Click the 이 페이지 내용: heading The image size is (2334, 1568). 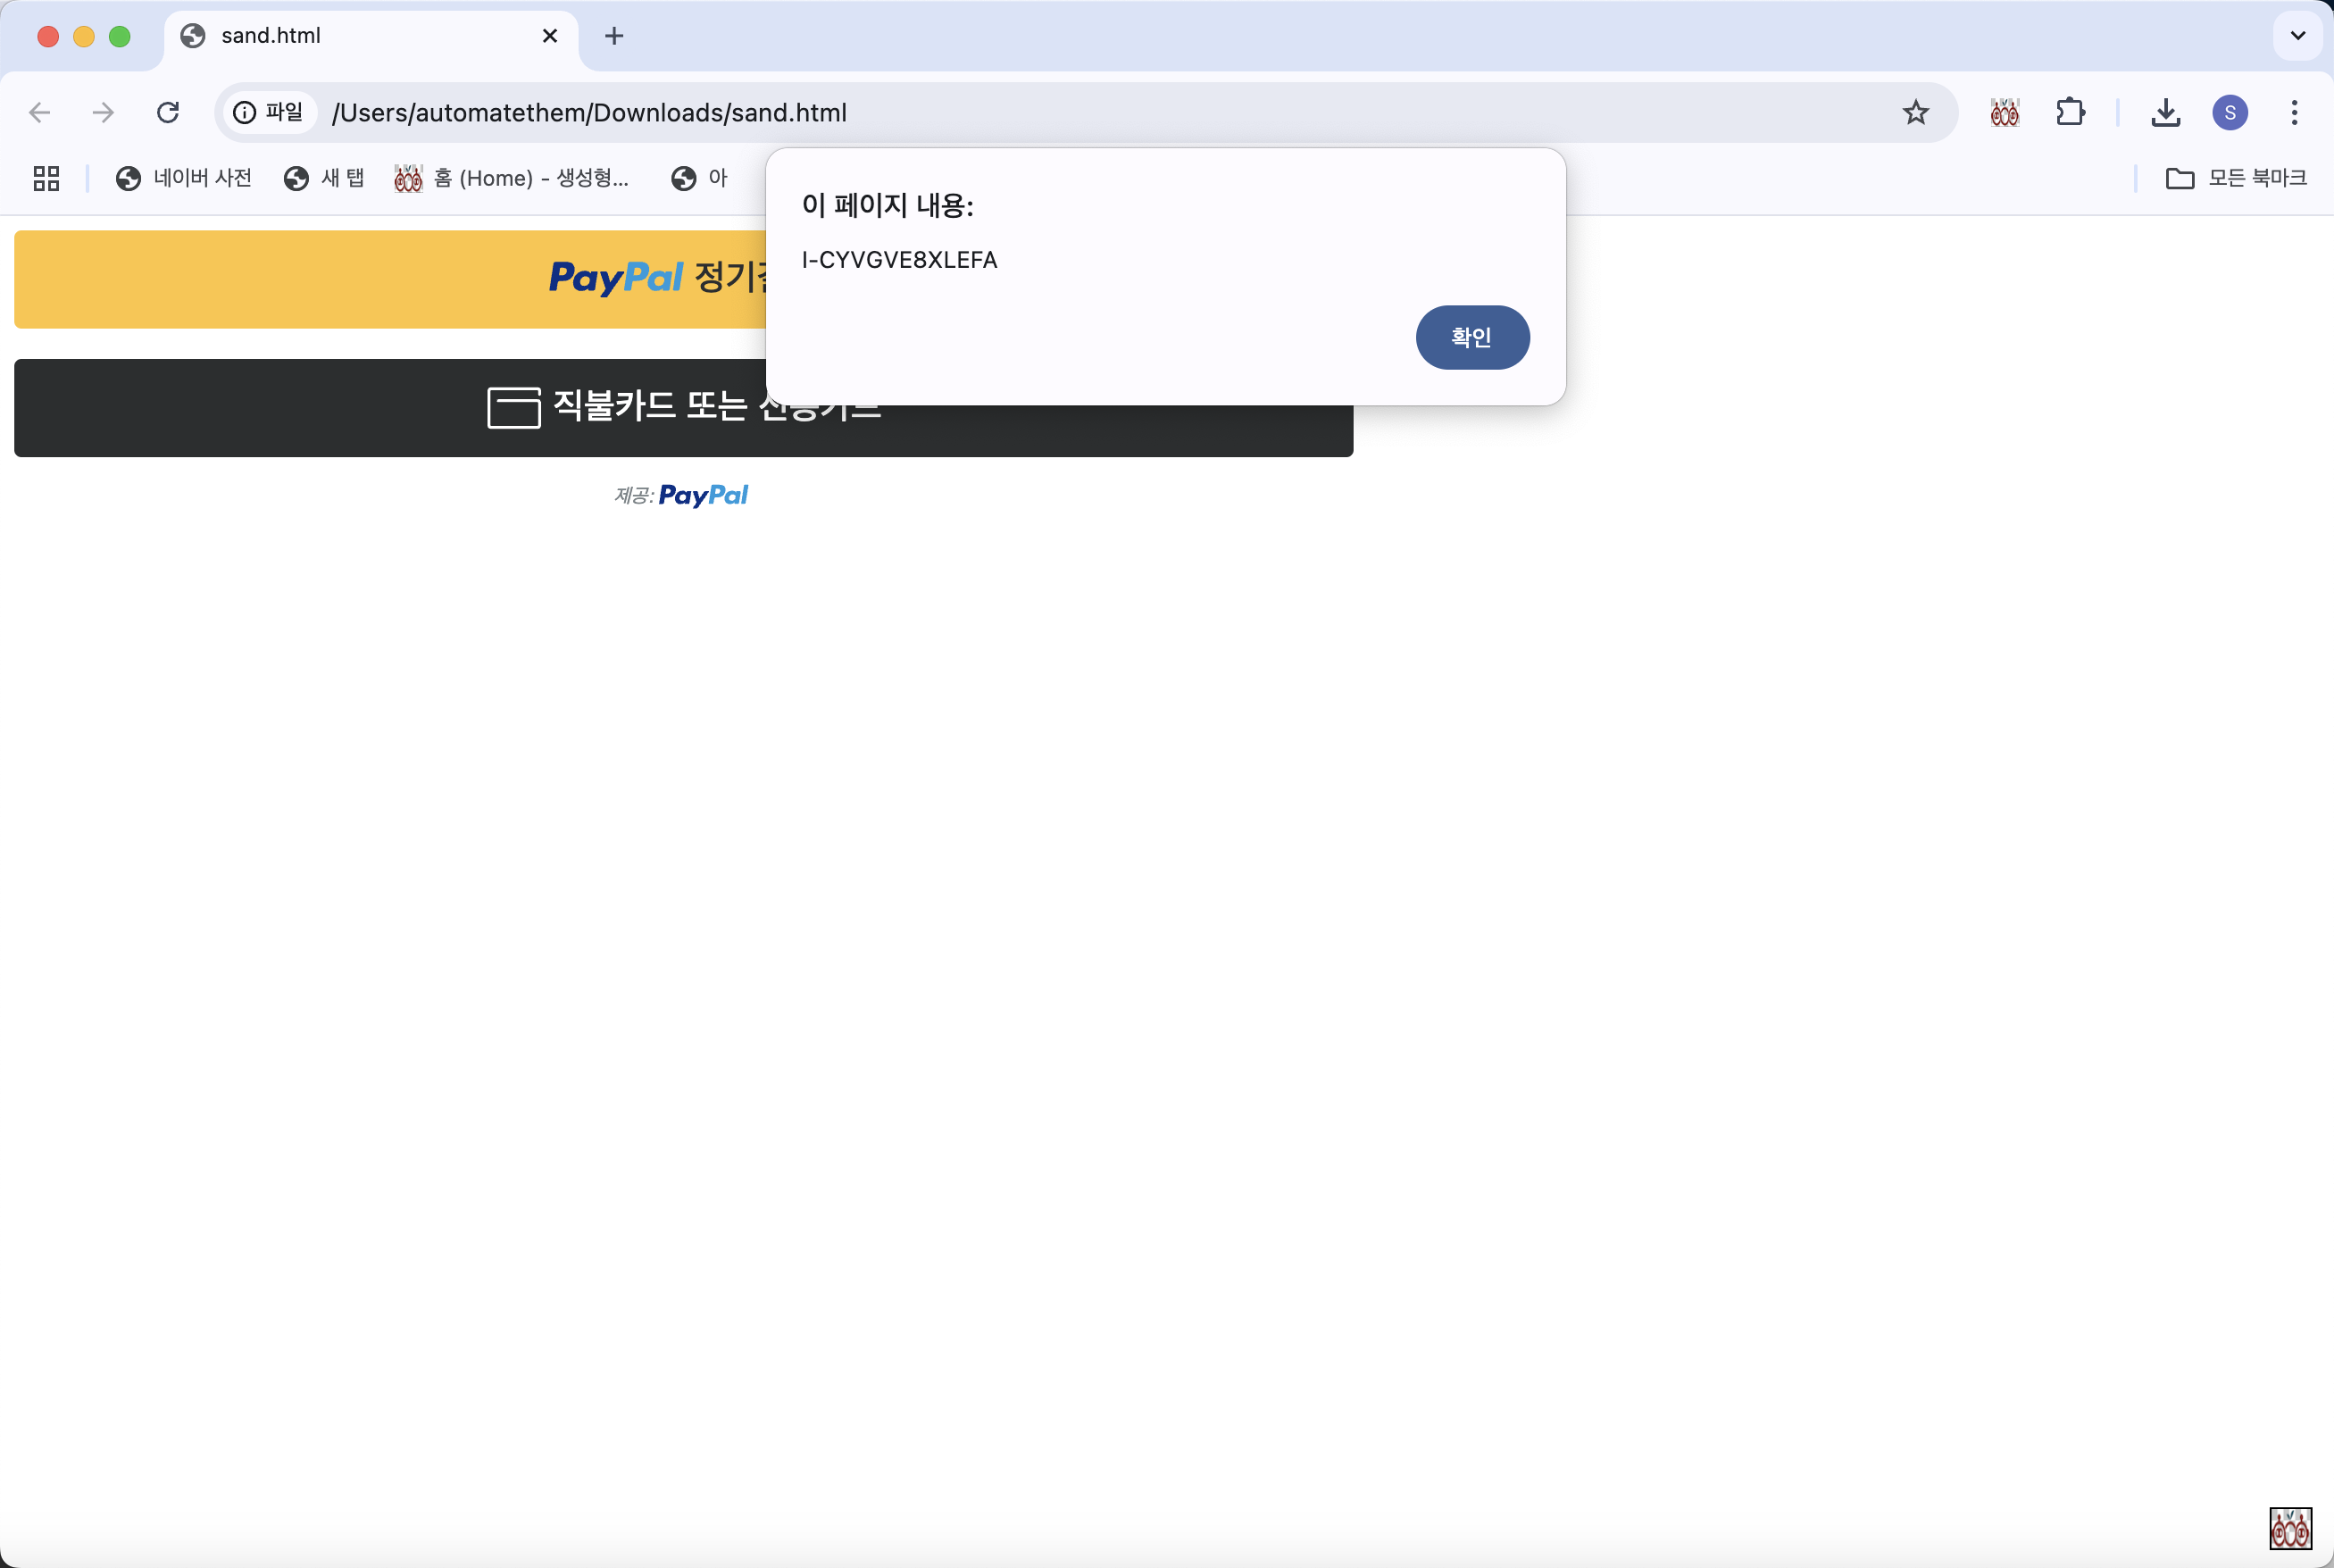(887, 205)
